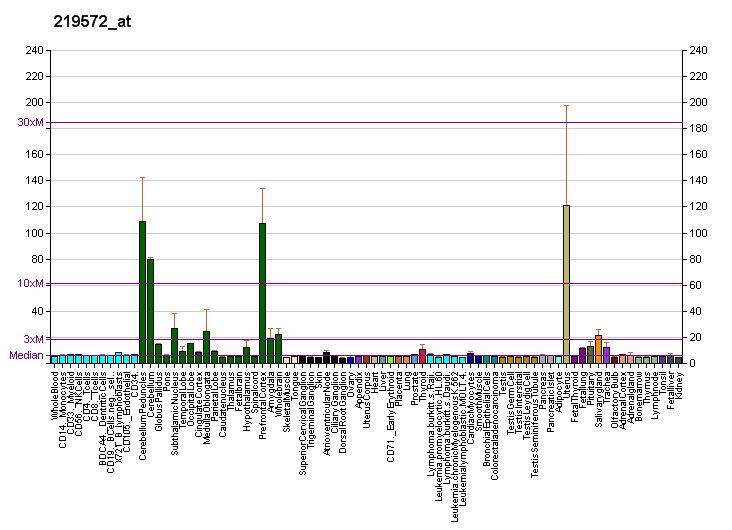This screenshot has height=530, width=732.
Task: Click the TestisSeminiferousTubule x-axis label
Action: pos(535,423)
